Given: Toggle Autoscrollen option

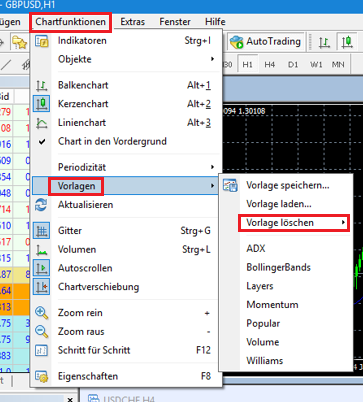Looking at the screenshot, I should pos(126,268).
